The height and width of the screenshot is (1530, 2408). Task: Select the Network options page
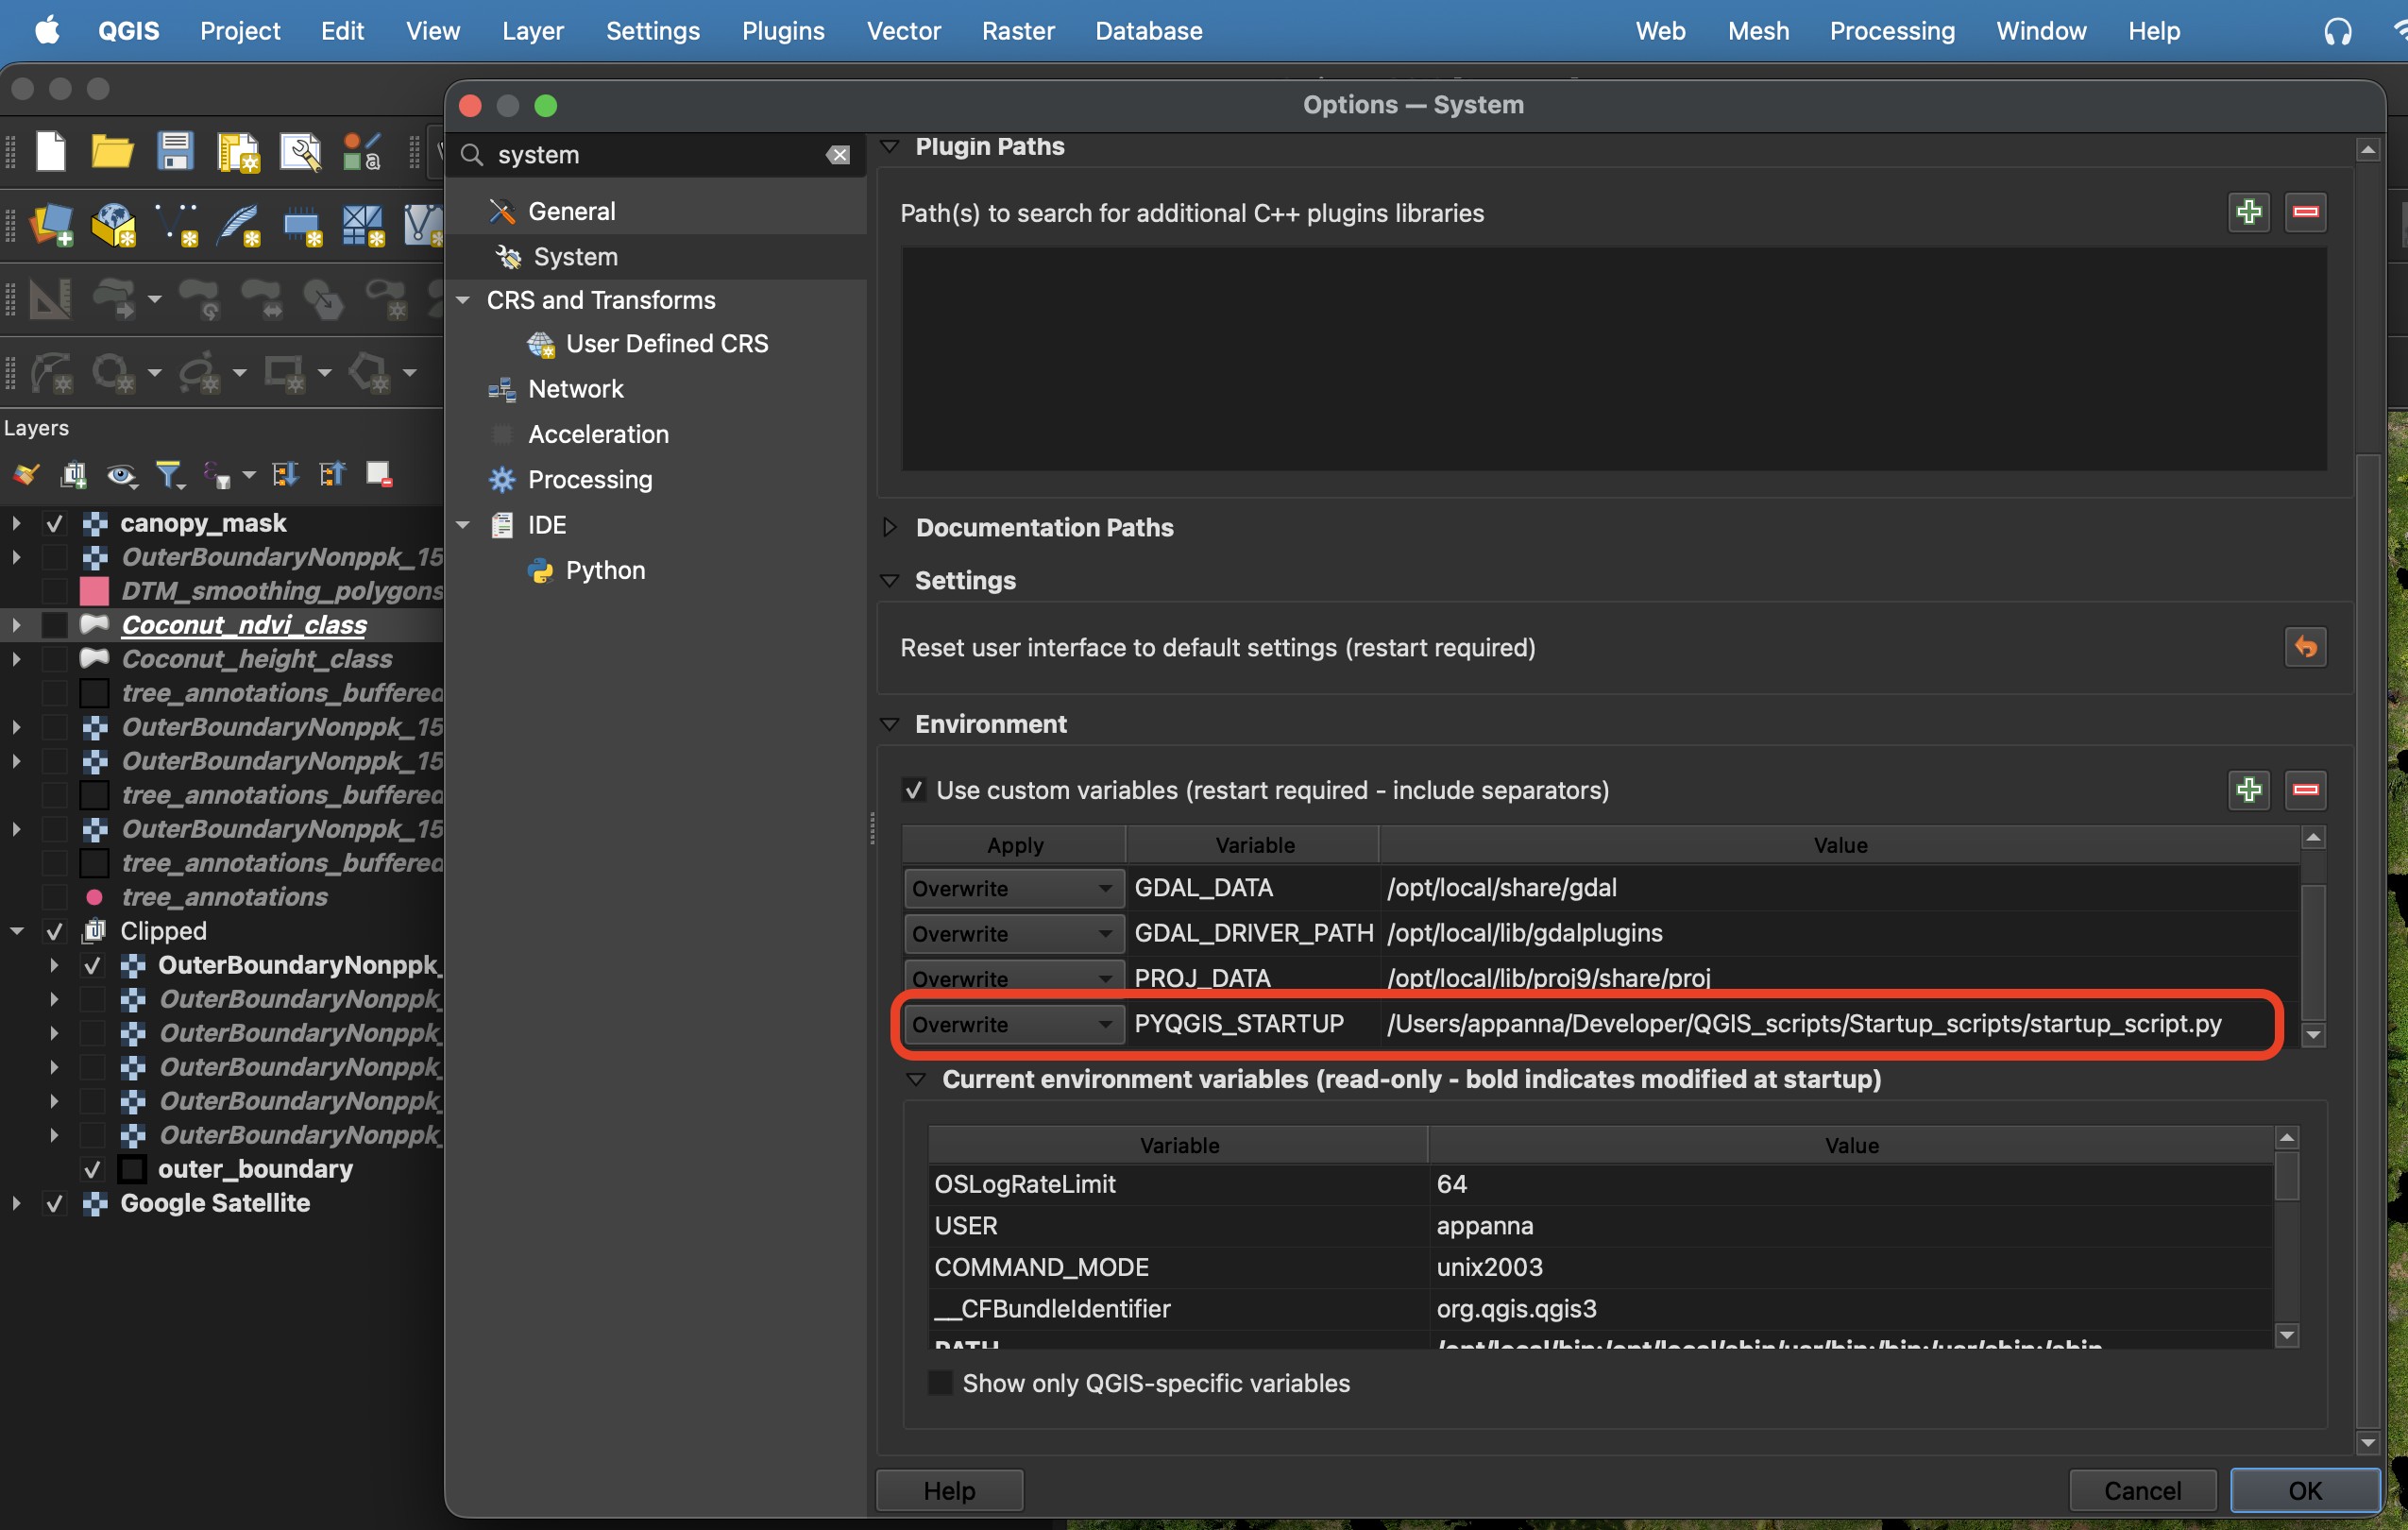tap(575, 389)
